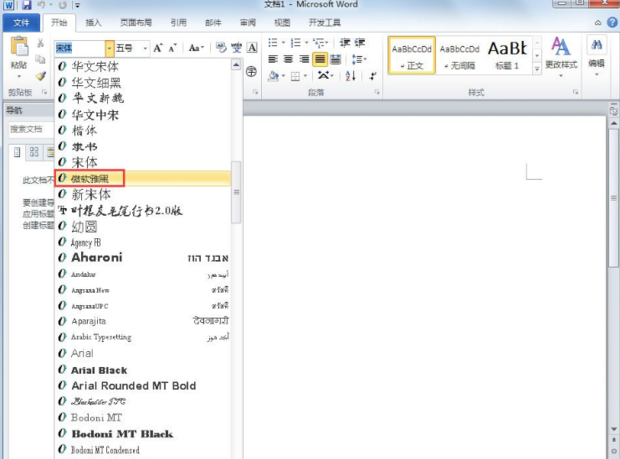Image resolution: width=620 pixels, height=459 pixels.
Task: Toggle Align Left paragraph alignment
Action: click(273, 59)
